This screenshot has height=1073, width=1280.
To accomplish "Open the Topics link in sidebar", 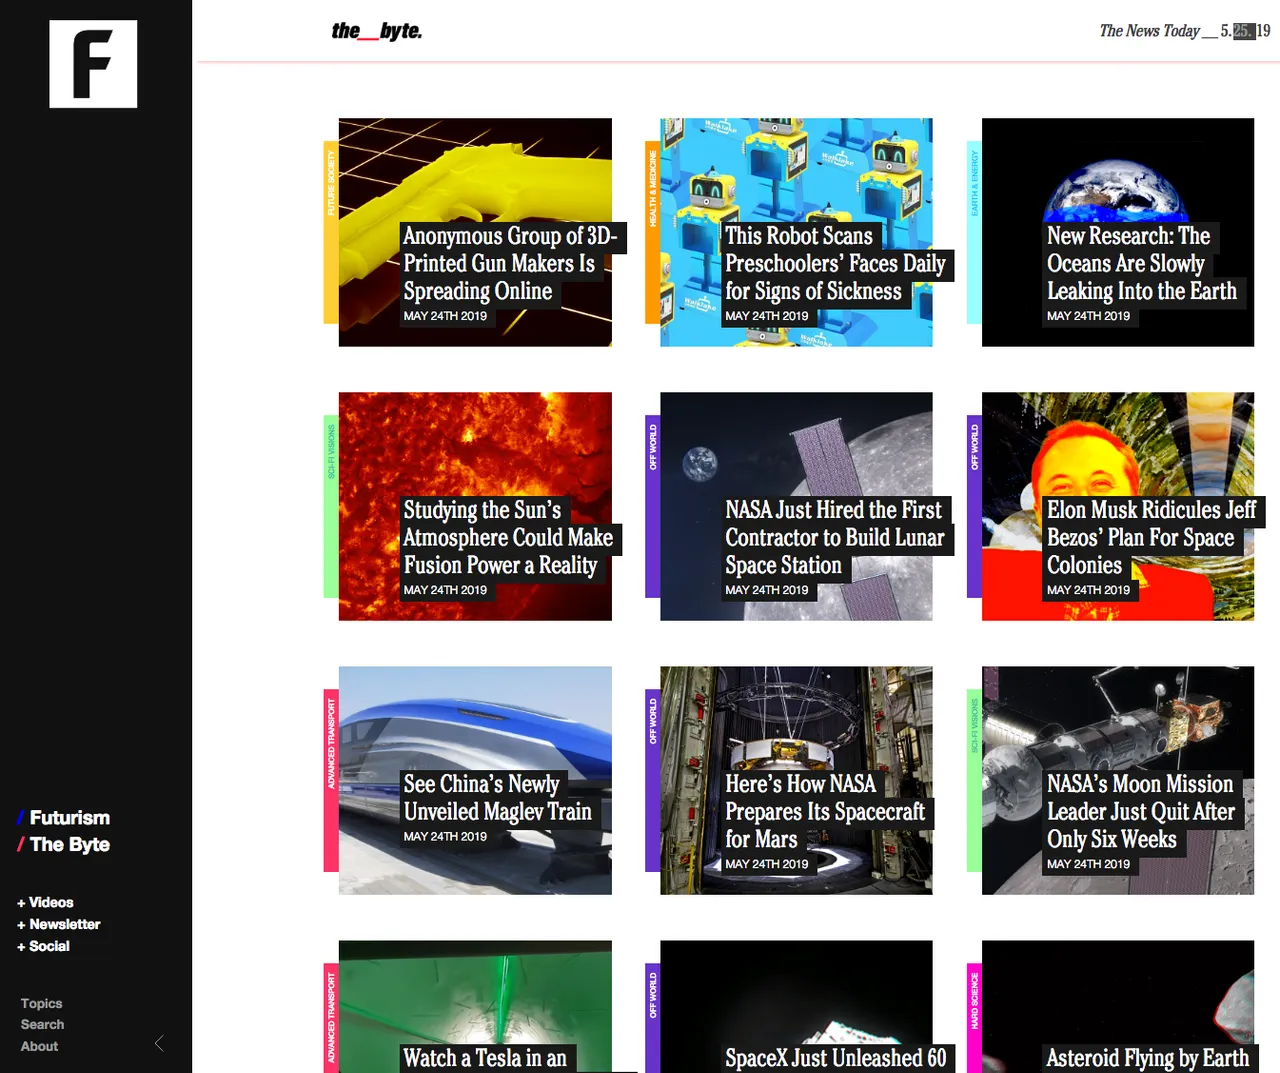I will click(41, 1003).
